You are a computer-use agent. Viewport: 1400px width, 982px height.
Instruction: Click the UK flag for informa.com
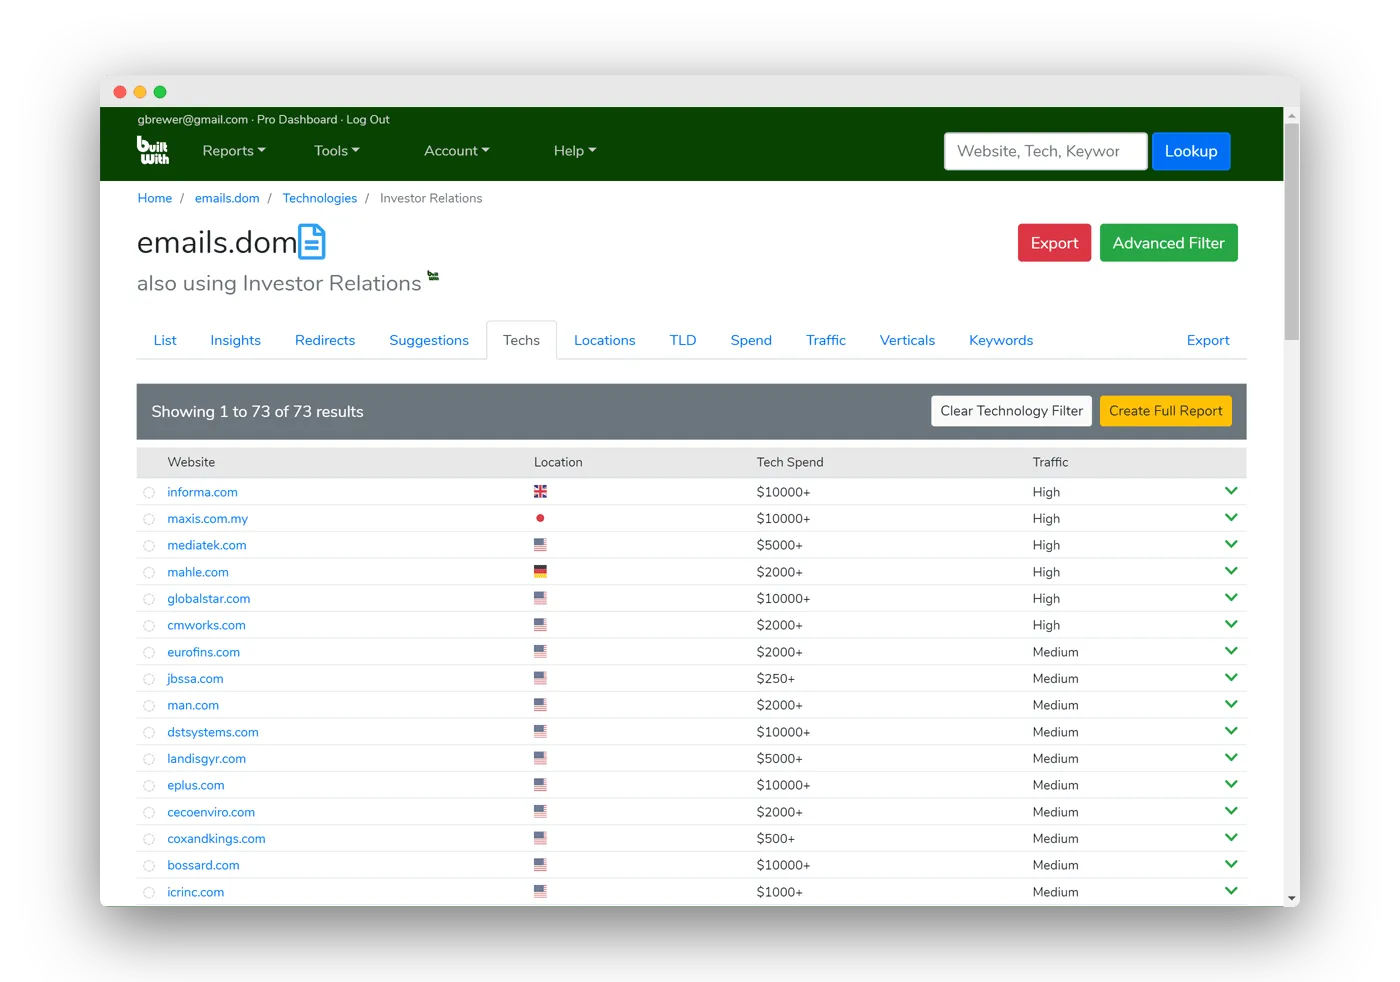[x=540, y=492]
